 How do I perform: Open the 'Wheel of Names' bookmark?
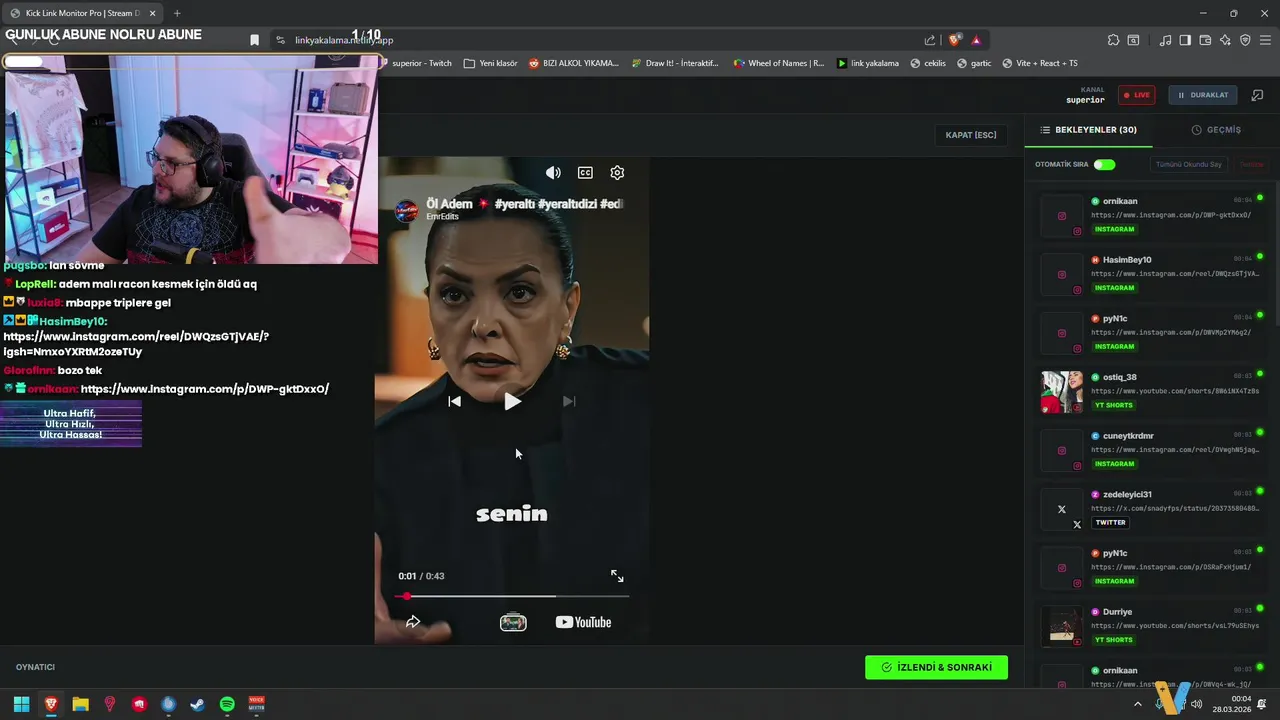point(779,63)
